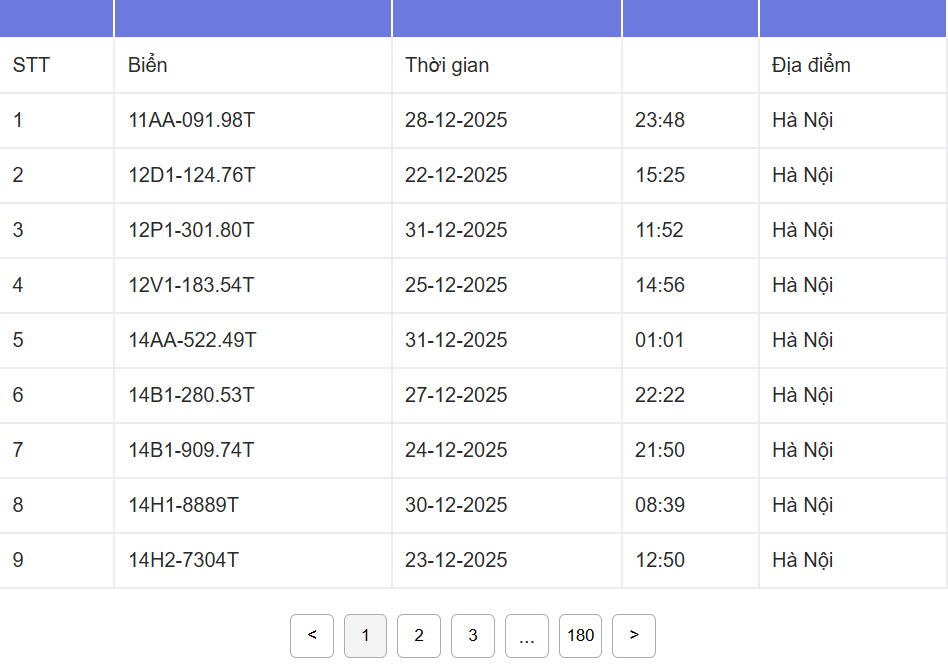Click plate 14B1-909.74T
The image size is (948, 672).
pos(191,451)
